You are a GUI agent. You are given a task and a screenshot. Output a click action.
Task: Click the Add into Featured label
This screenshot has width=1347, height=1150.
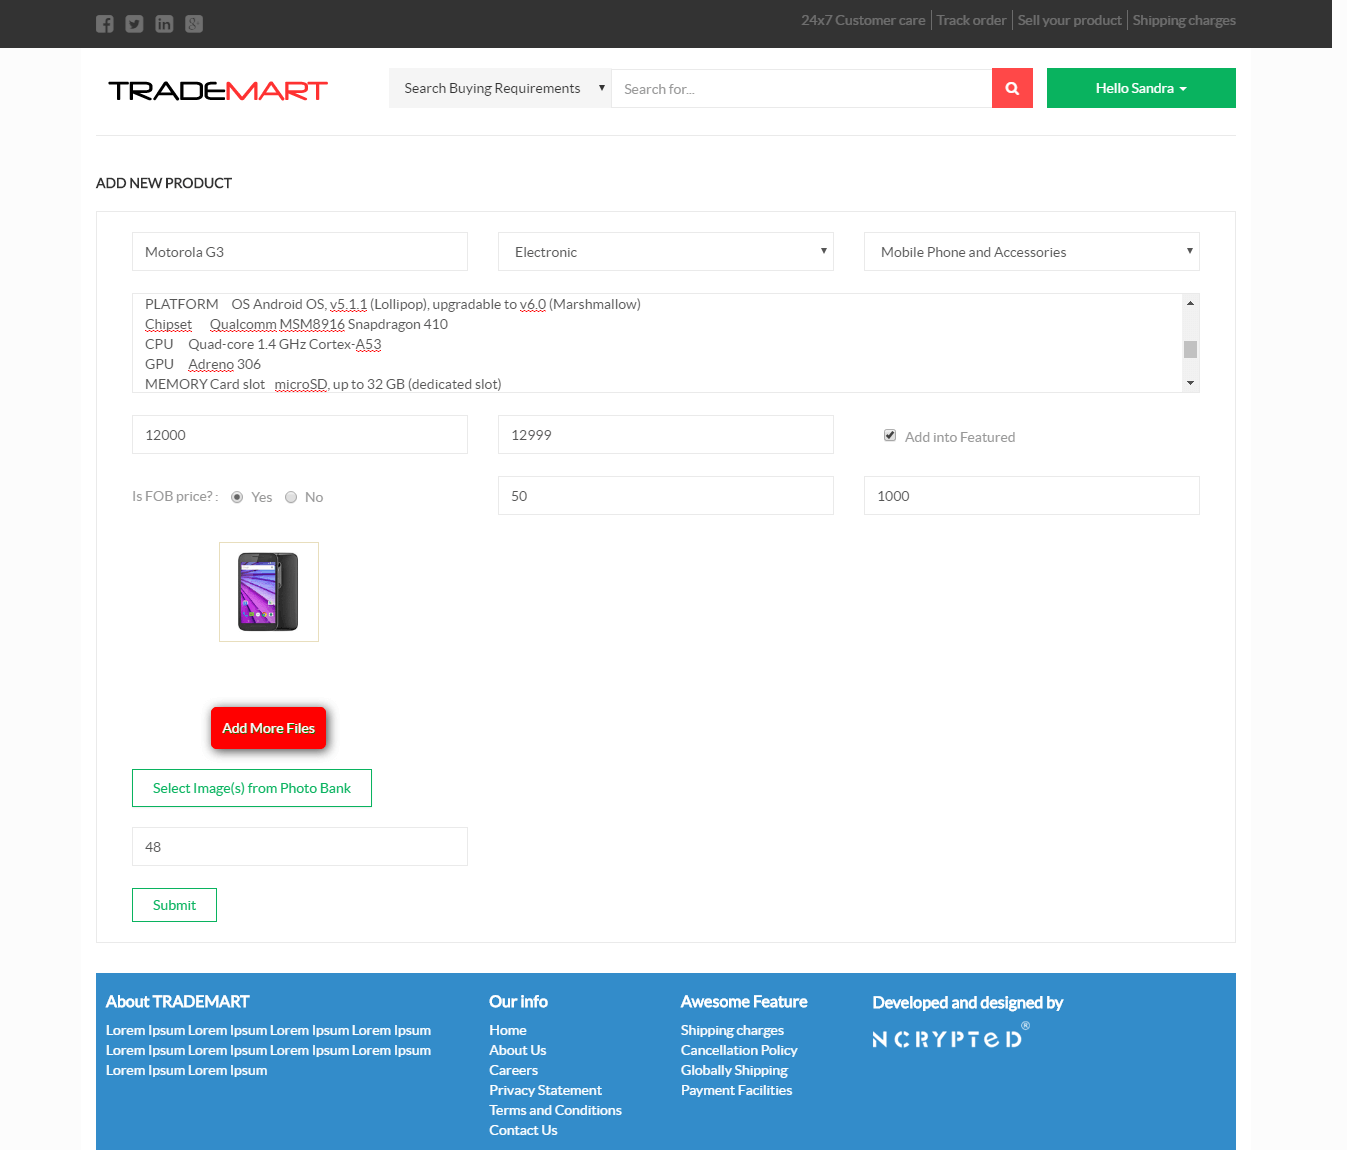[960, 437]
